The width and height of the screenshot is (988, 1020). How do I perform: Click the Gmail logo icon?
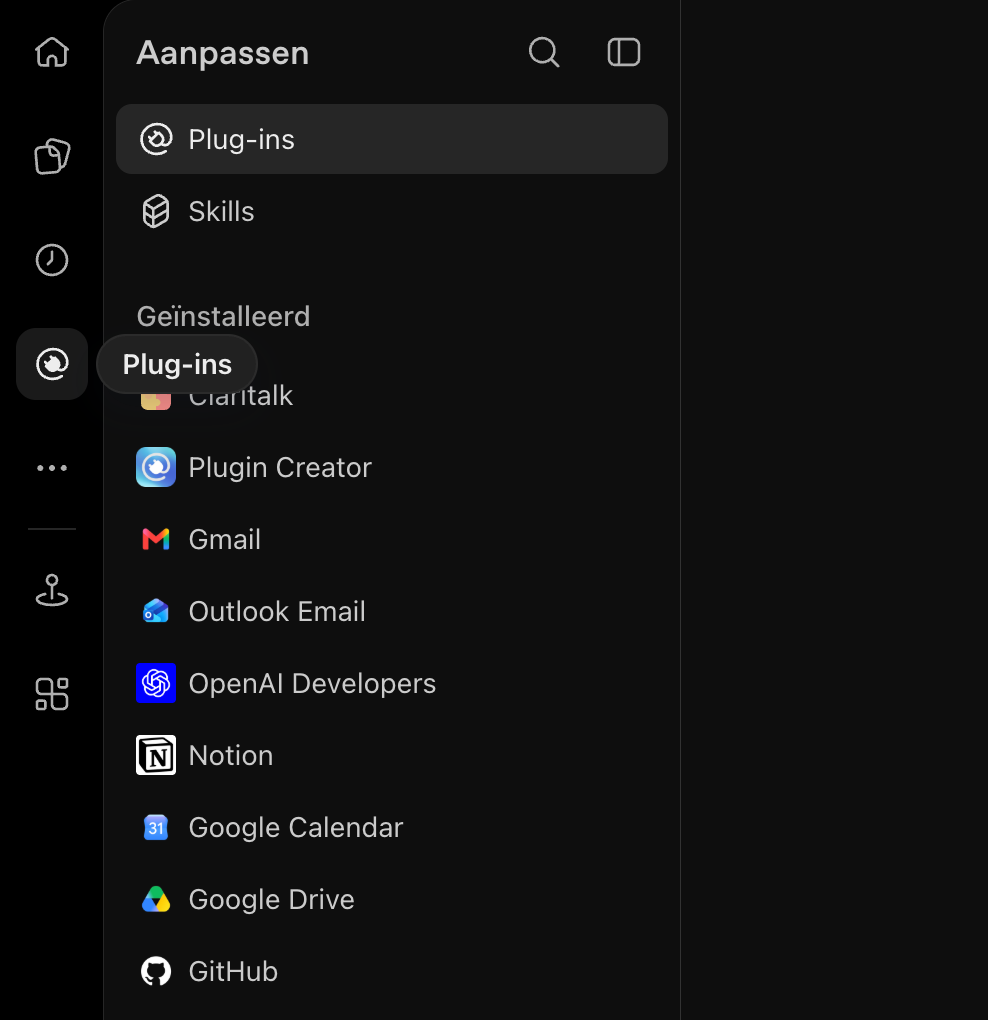[x=156, y=539]
